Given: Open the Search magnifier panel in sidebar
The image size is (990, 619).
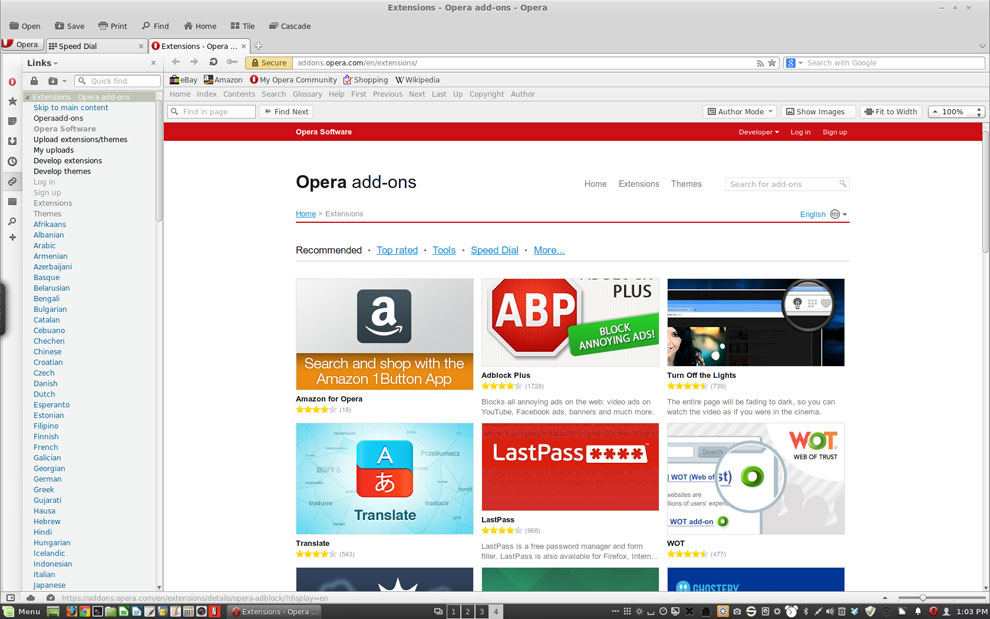Looking at the screenshot, I should 12,222.
